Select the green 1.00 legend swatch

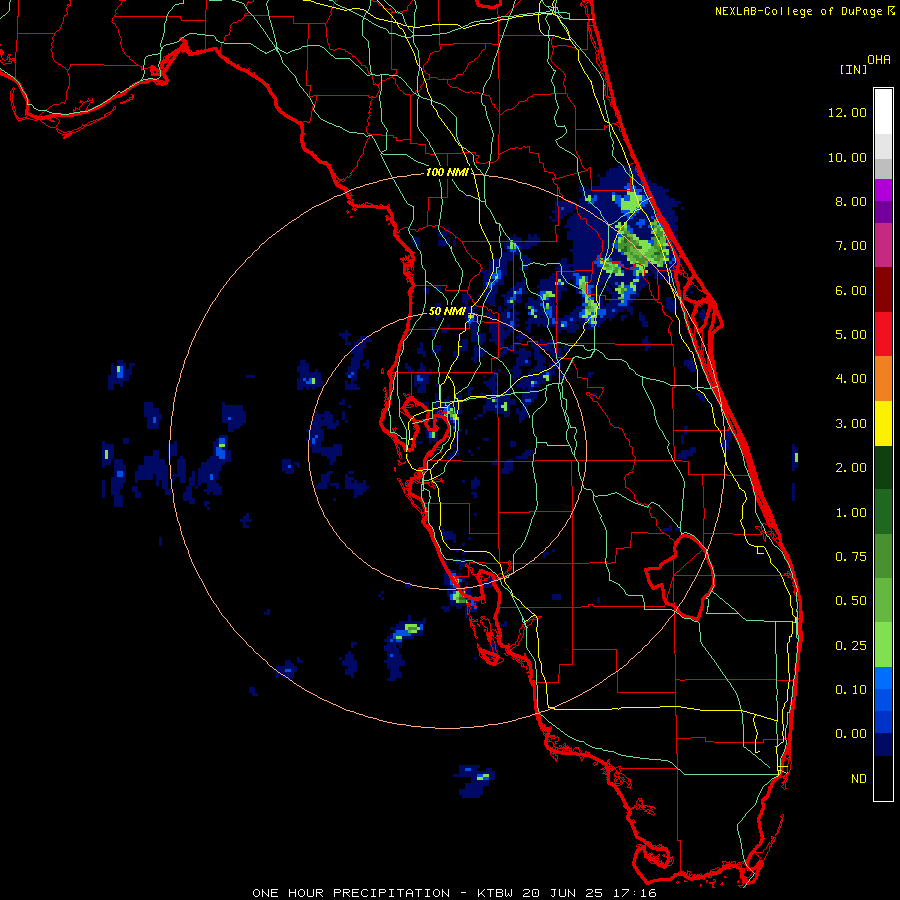883,512
